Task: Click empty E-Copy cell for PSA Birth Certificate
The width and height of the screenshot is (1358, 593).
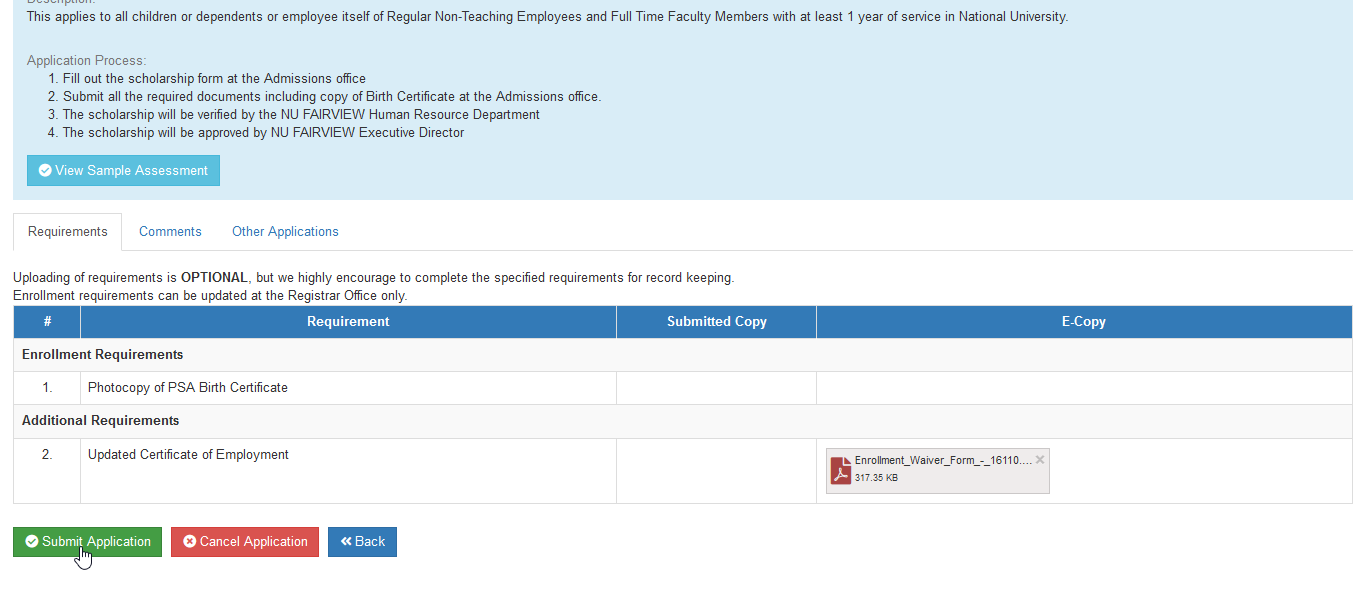Action: (x=1084, y=388)
